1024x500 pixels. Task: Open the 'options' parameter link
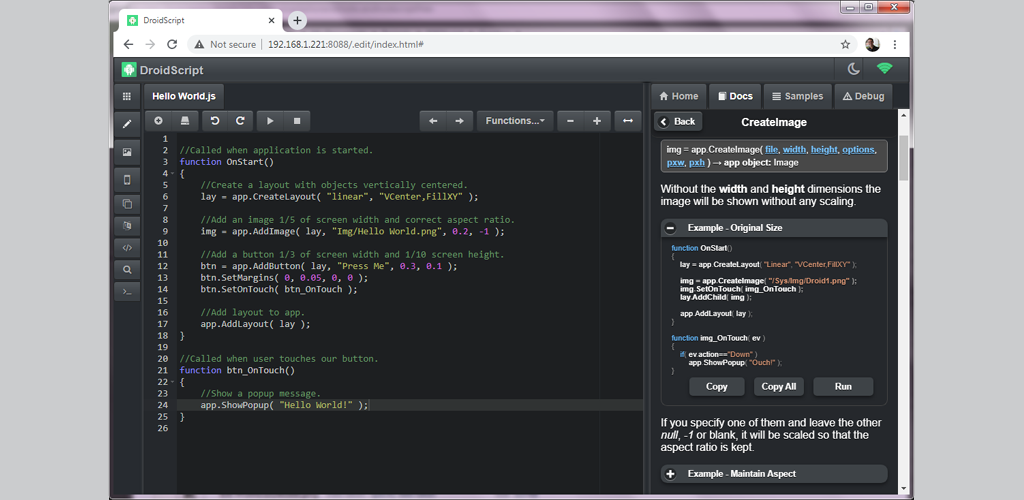[x=858, y=149]
